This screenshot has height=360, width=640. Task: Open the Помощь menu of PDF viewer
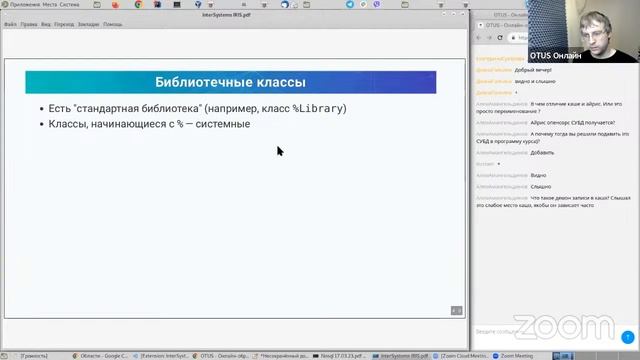click(x=113, y=24)
